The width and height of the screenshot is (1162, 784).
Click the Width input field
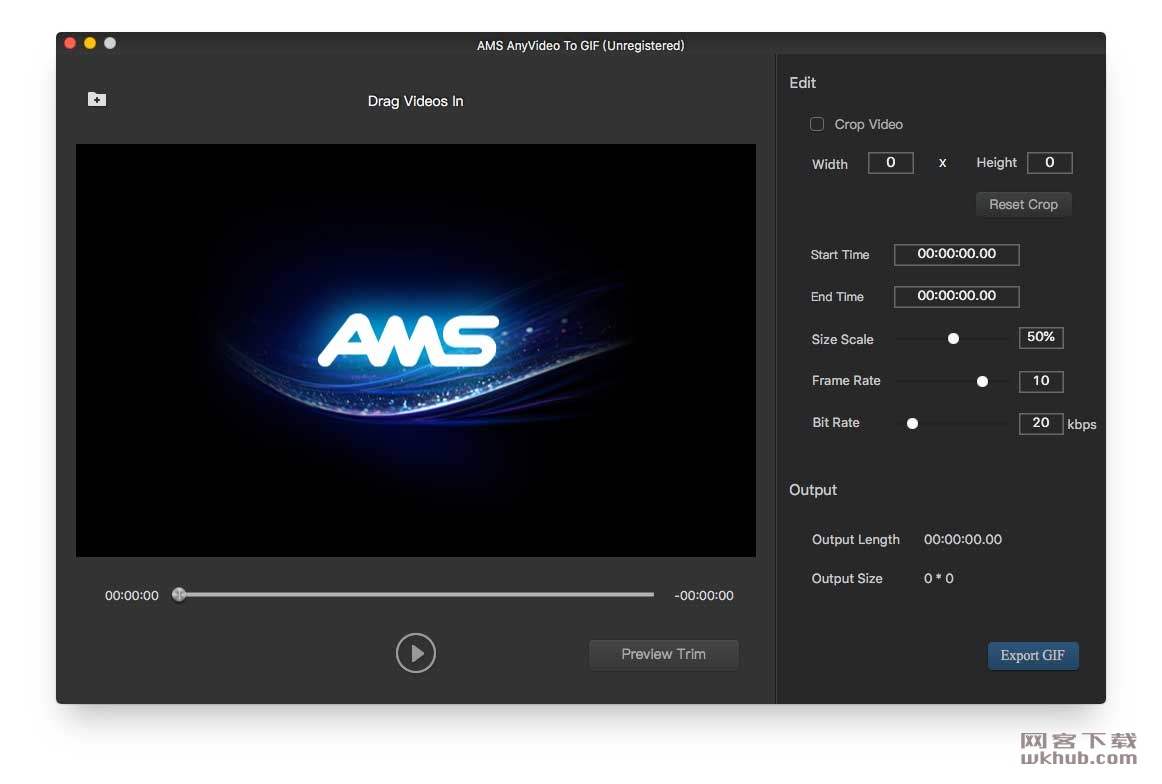890,163
